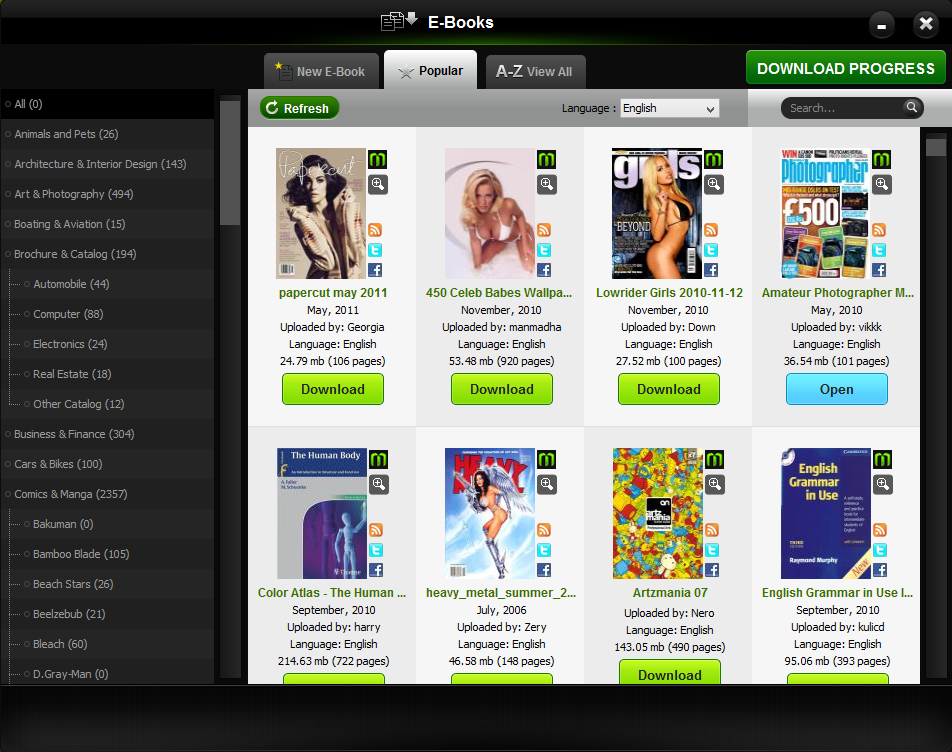952x752 pixels.
Task: Download Lowrider Girls 2010-11-12
Action: pos(668,389)
